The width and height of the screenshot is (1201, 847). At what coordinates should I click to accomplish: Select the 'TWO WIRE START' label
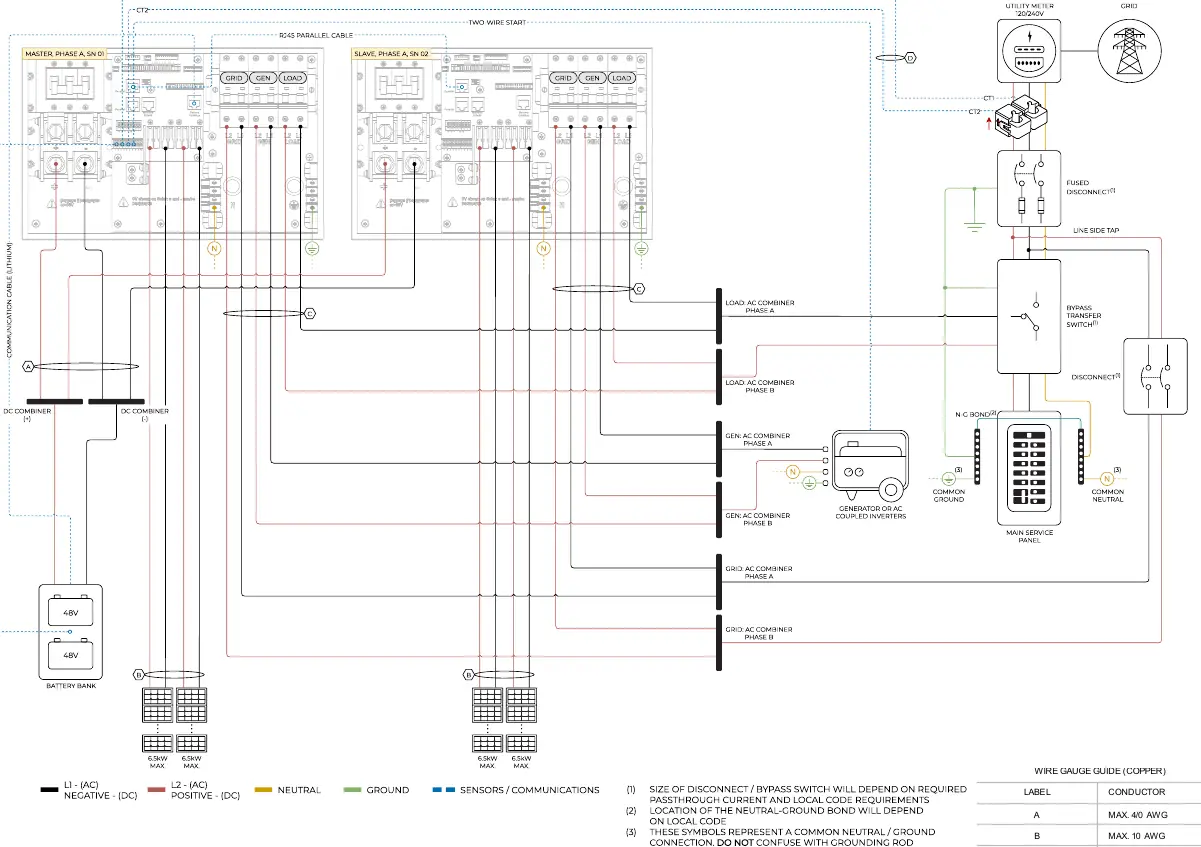(497, 22)
